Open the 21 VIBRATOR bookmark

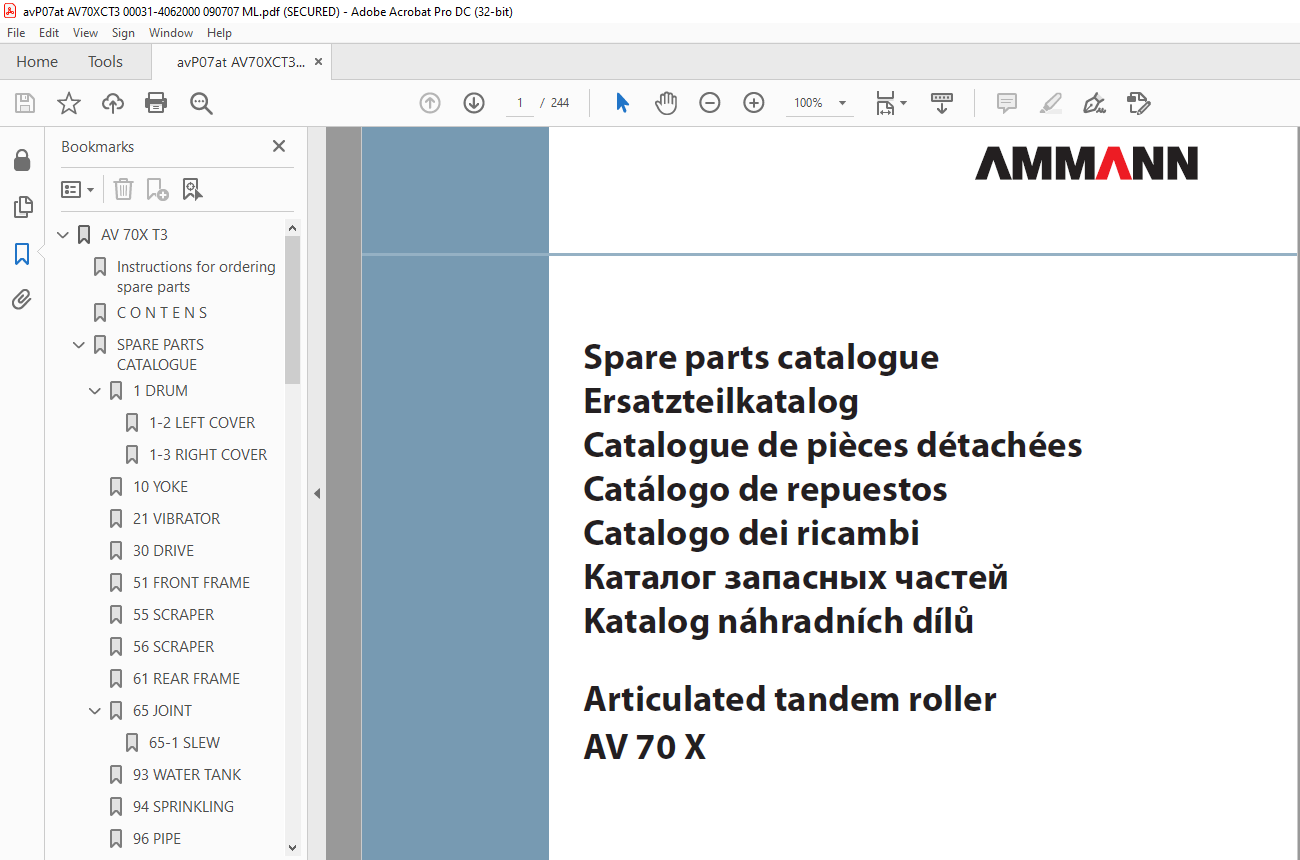point(176,519)
